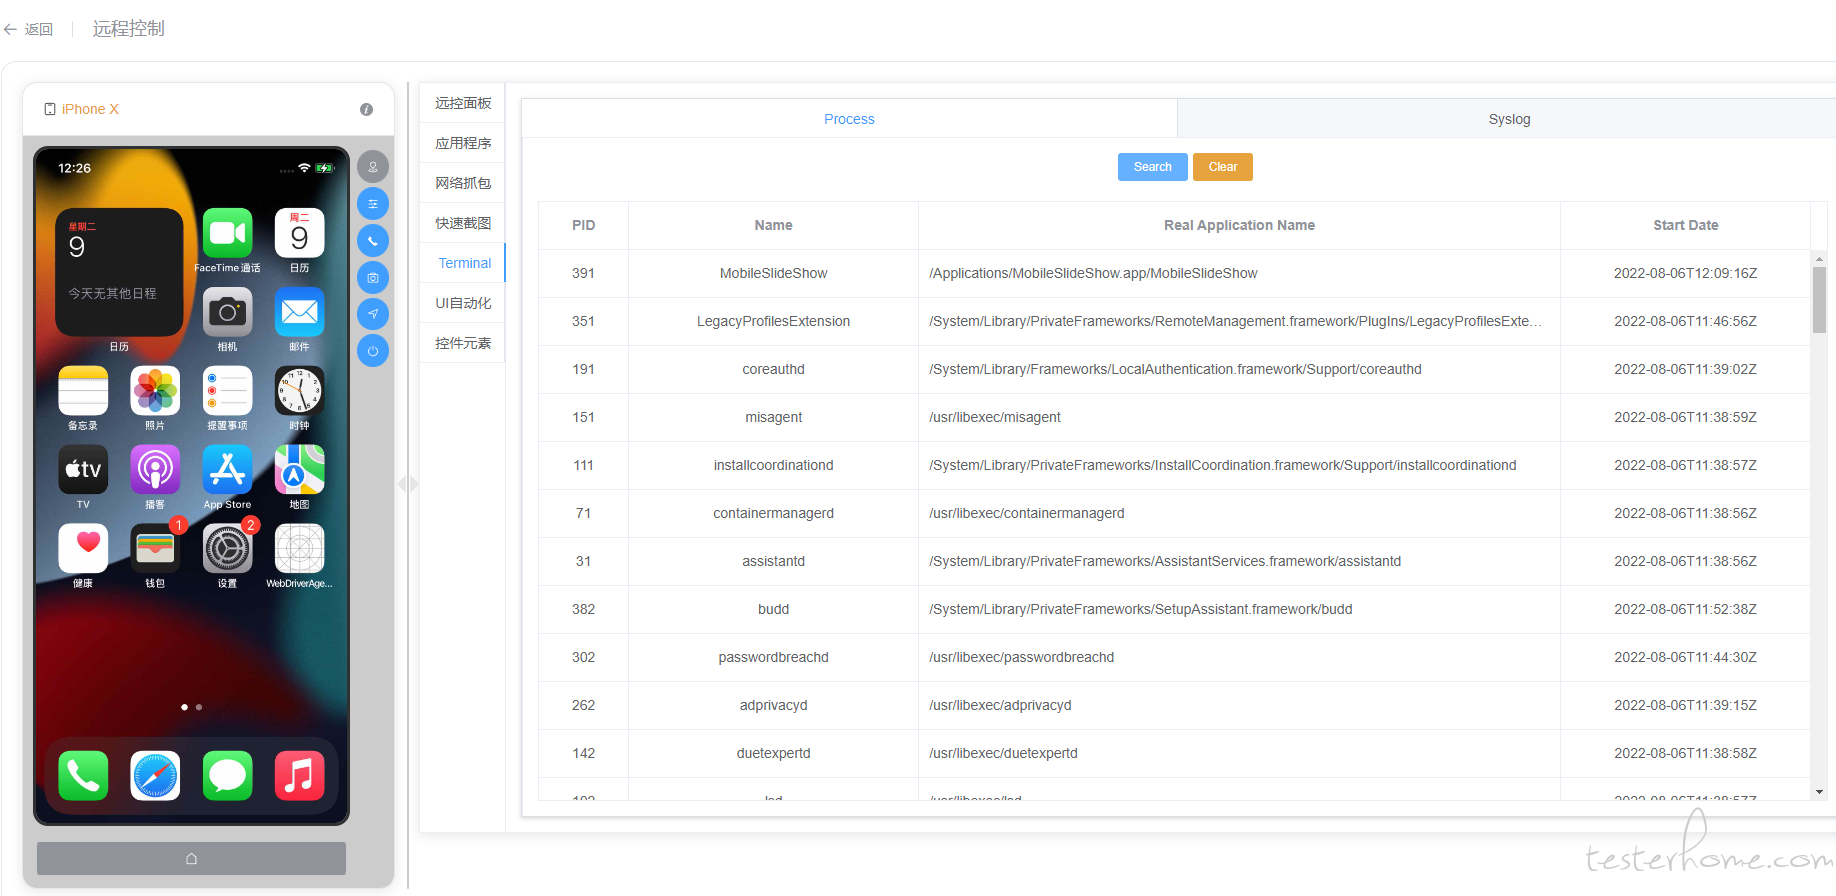
Task: Click the containermanagerd process name
Action: coord(773,513)
